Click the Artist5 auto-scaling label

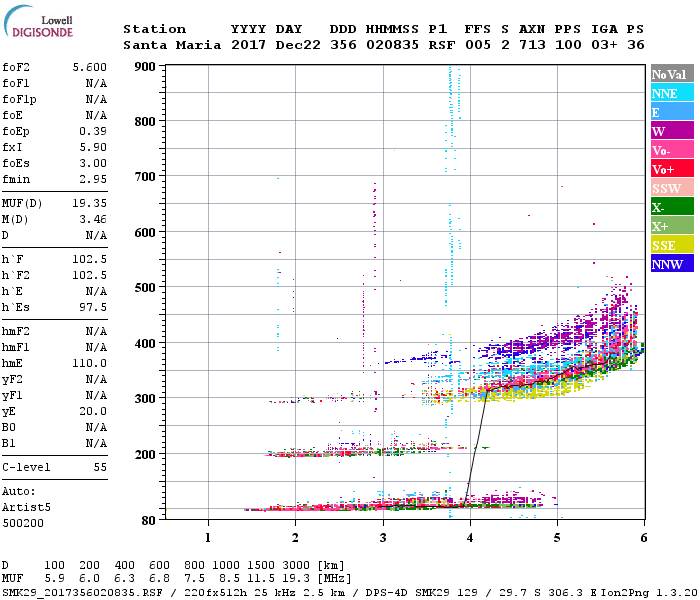[26, 508]
